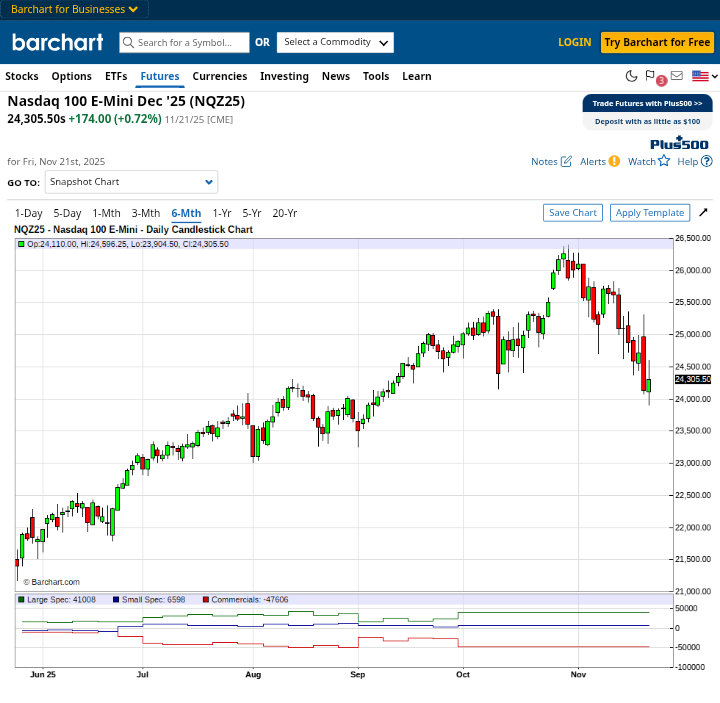
Task: Select the 3-Mth chart period
Action: 146,213
